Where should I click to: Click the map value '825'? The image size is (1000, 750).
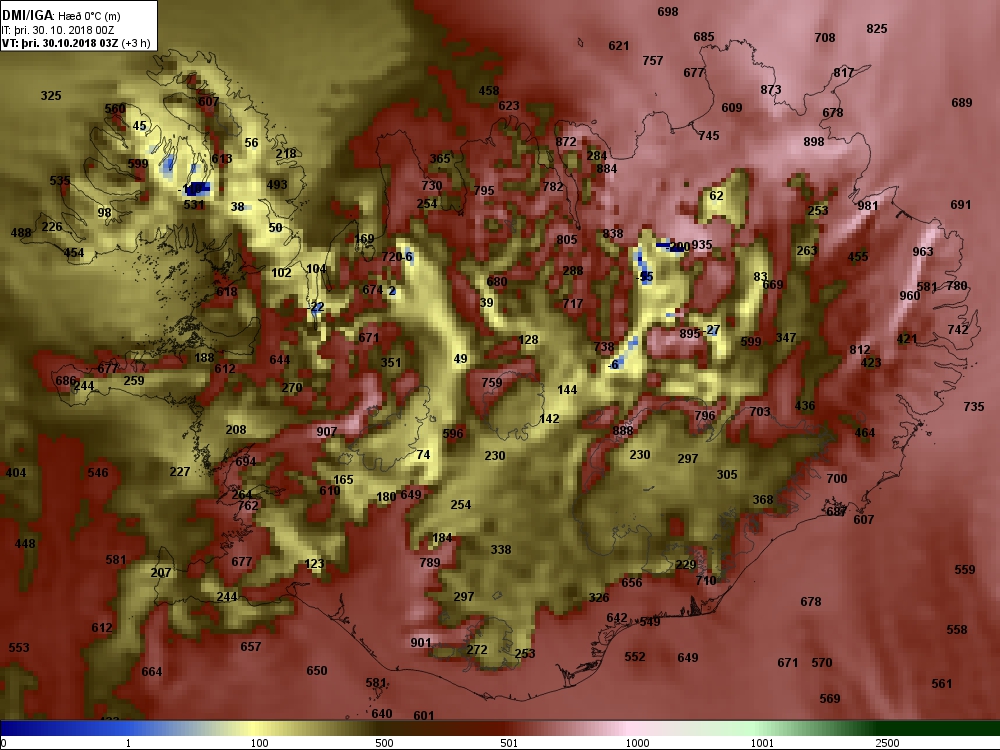pos(877,29)
